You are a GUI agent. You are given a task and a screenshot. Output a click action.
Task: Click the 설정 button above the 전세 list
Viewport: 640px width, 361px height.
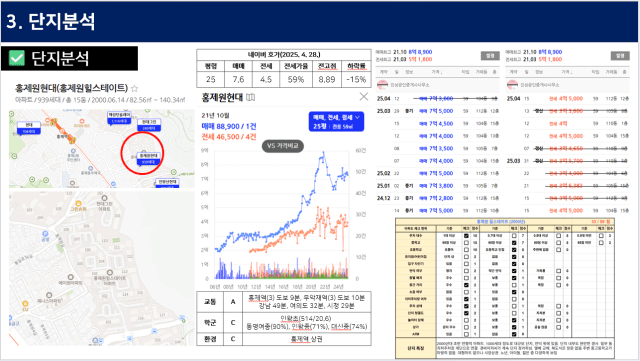pyautogui.click(x=620, y=56)
